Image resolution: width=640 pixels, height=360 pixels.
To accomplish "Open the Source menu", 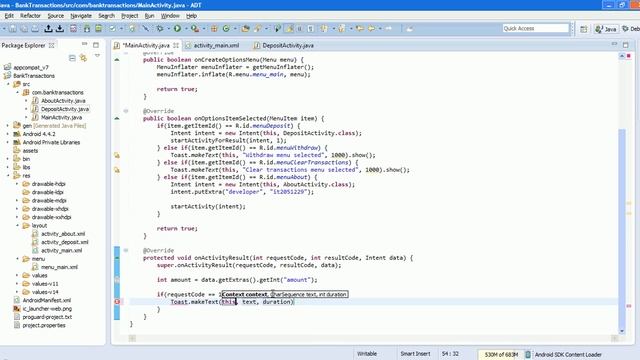I will tap(56, 16).
